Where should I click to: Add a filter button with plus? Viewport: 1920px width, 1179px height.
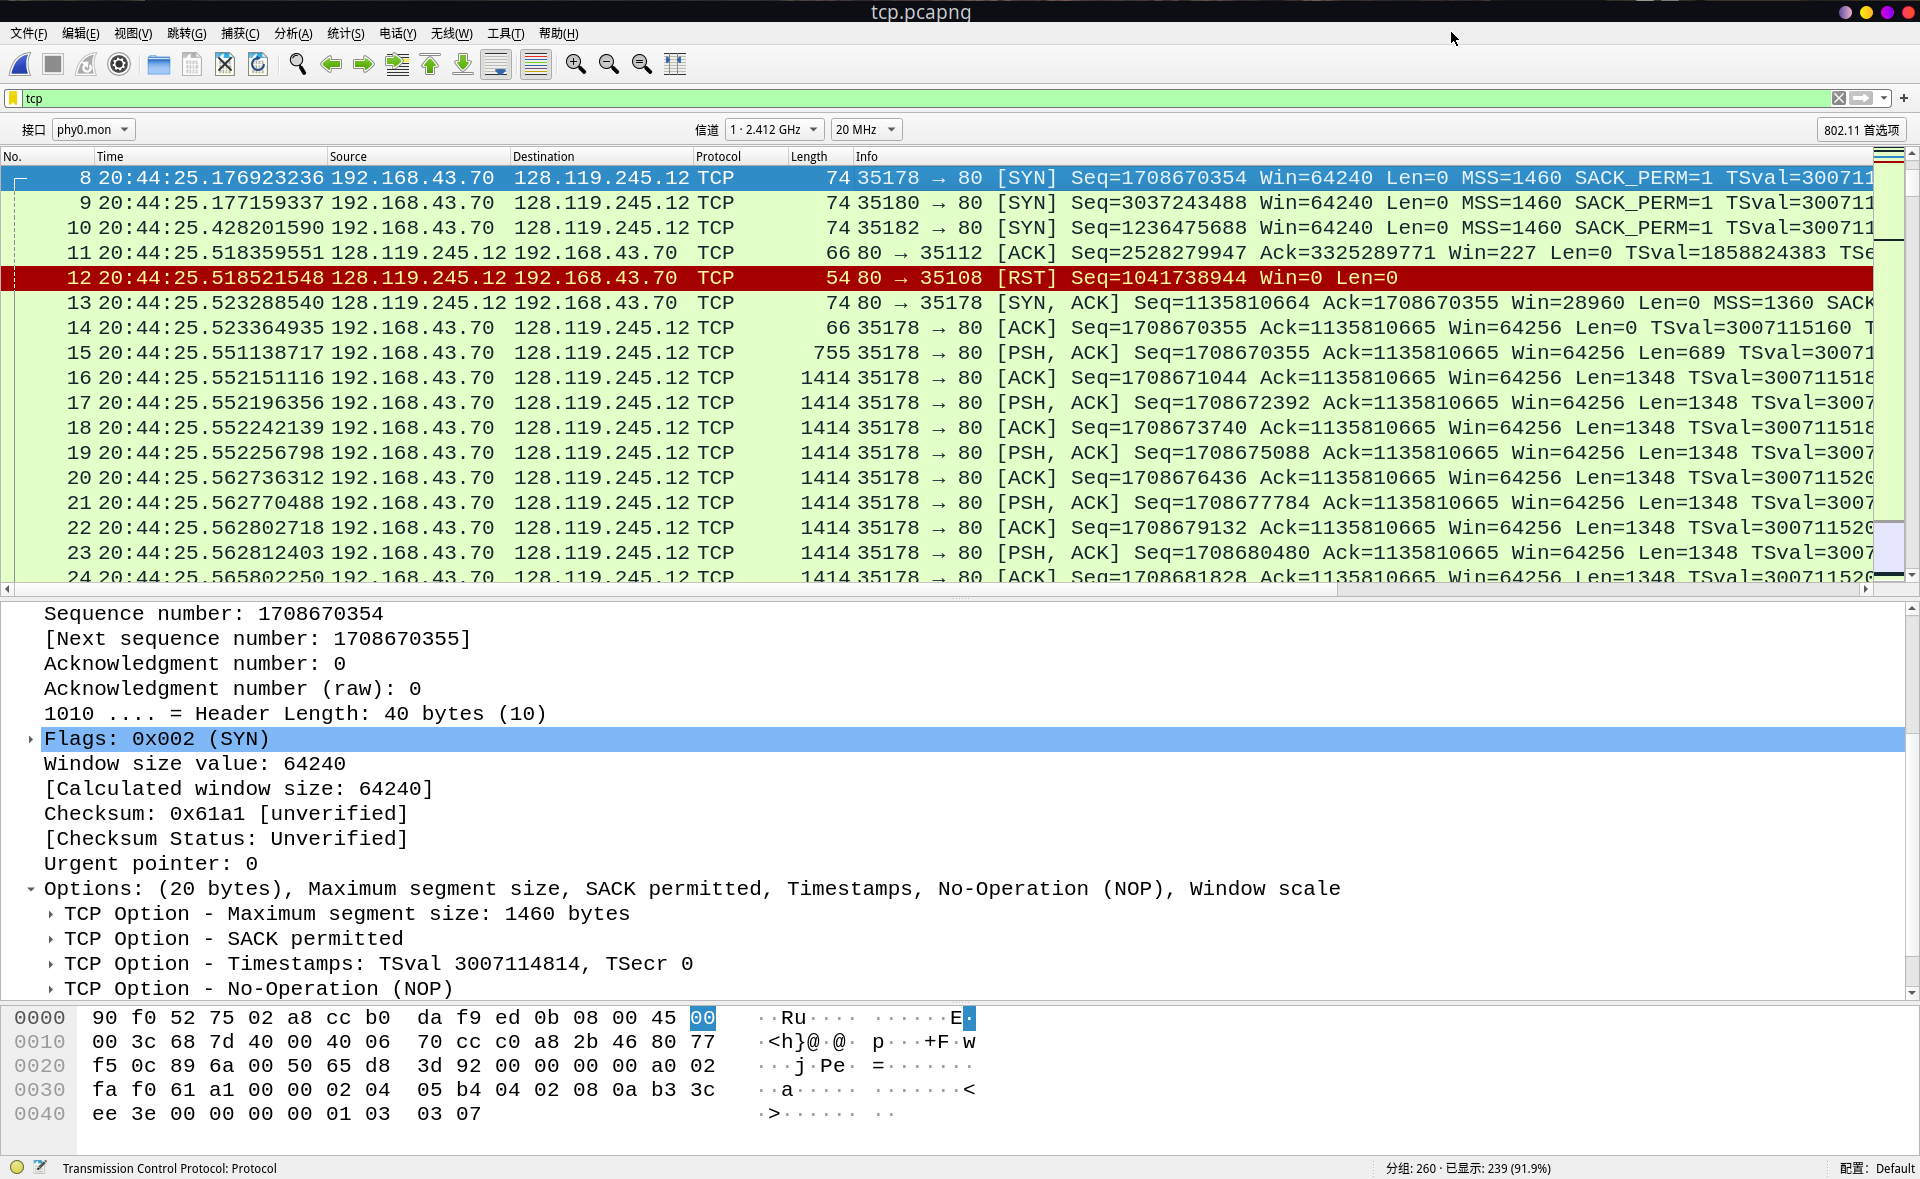click(1904, 98)
